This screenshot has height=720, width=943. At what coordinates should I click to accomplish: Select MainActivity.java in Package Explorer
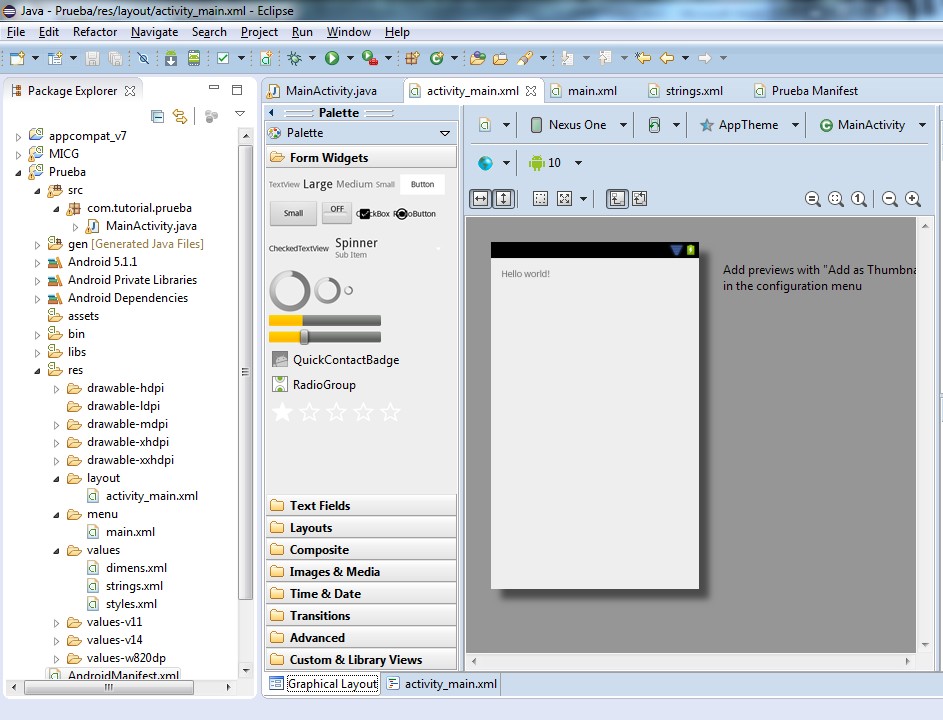click(x=151, y=226)
